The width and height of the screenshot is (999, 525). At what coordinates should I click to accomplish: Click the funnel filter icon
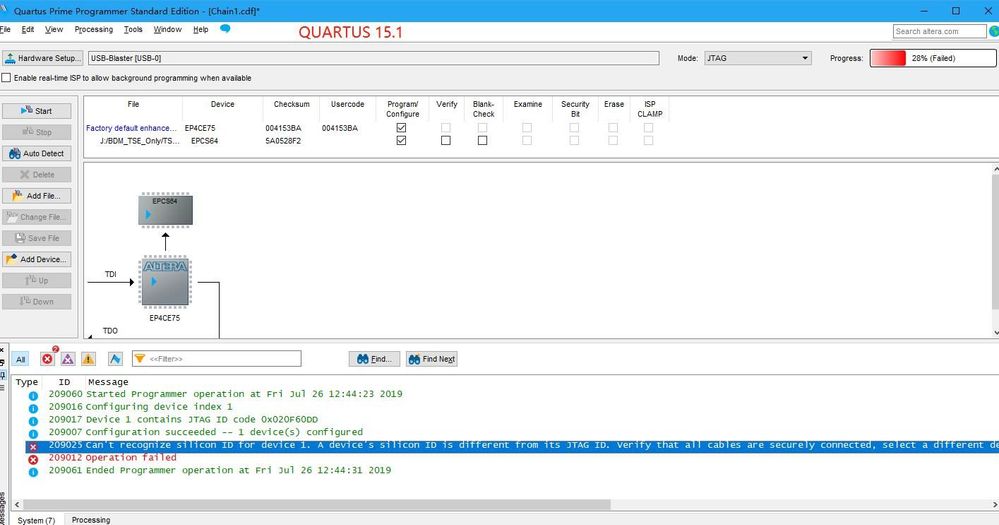tap(140, 359)
